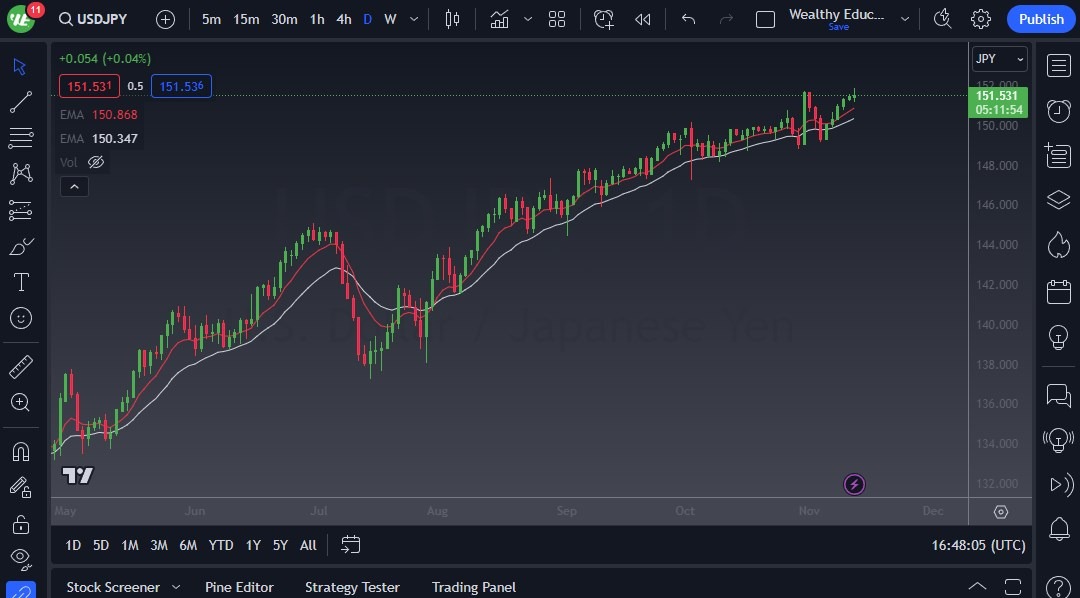Open the Pine Editor tab
The image size is (1080, 598).
[239, 587]
